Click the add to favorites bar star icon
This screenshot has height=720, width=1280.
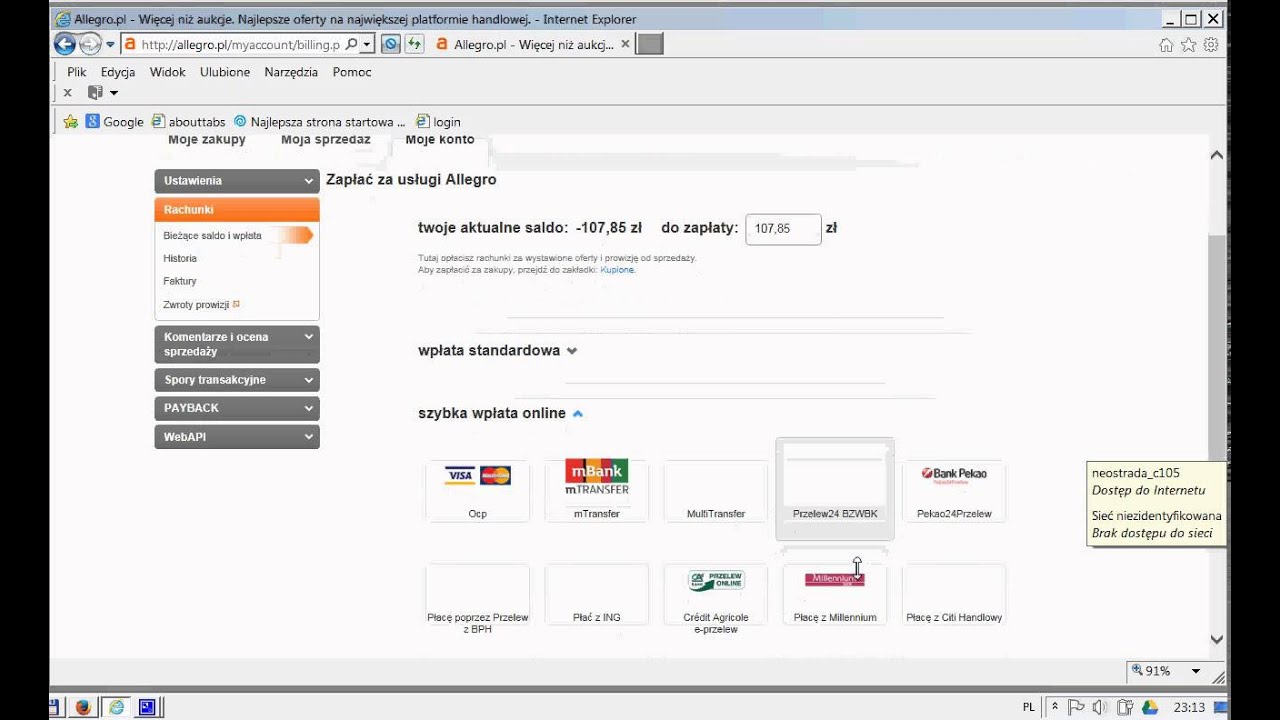click(x=70, y=121)
